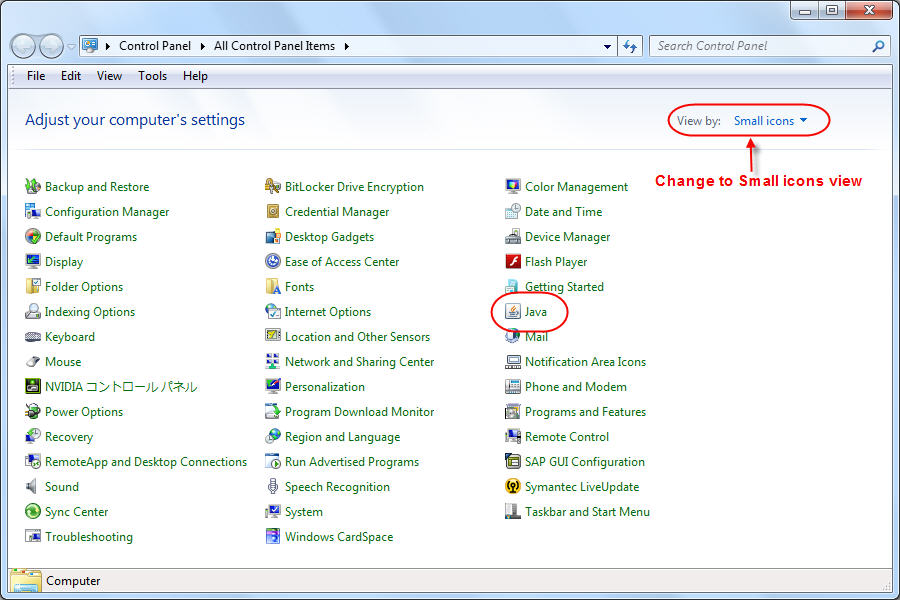Click the Display monitor icon
The image size is (900, 600).
point(33,261)
